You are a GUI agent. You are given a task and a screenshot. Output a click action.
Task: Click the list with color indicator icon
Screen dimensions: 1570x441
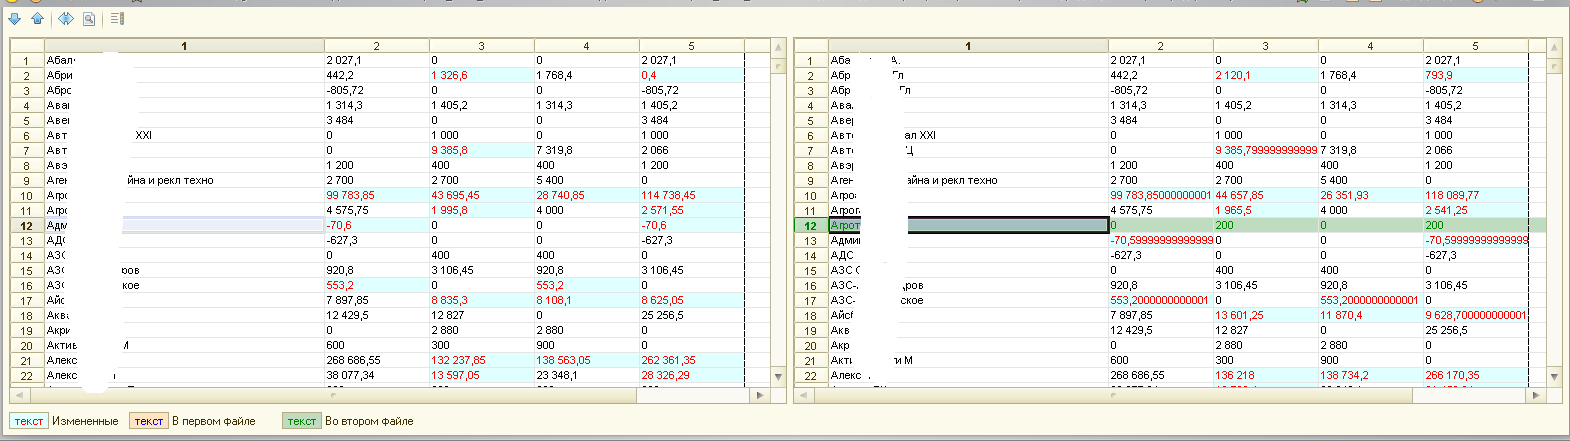click(x=117, y=18)
